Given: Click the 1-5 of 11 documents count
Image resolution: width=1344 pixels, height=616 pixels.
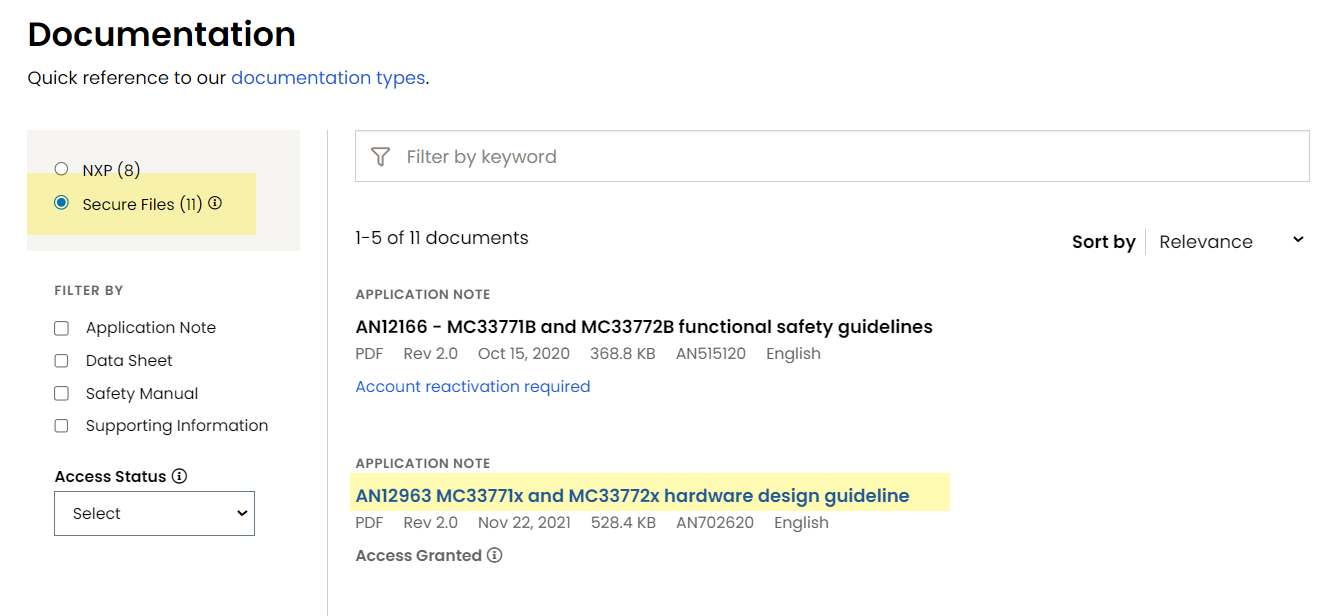Looking at the screenshot, I should [x=442, y=238].
